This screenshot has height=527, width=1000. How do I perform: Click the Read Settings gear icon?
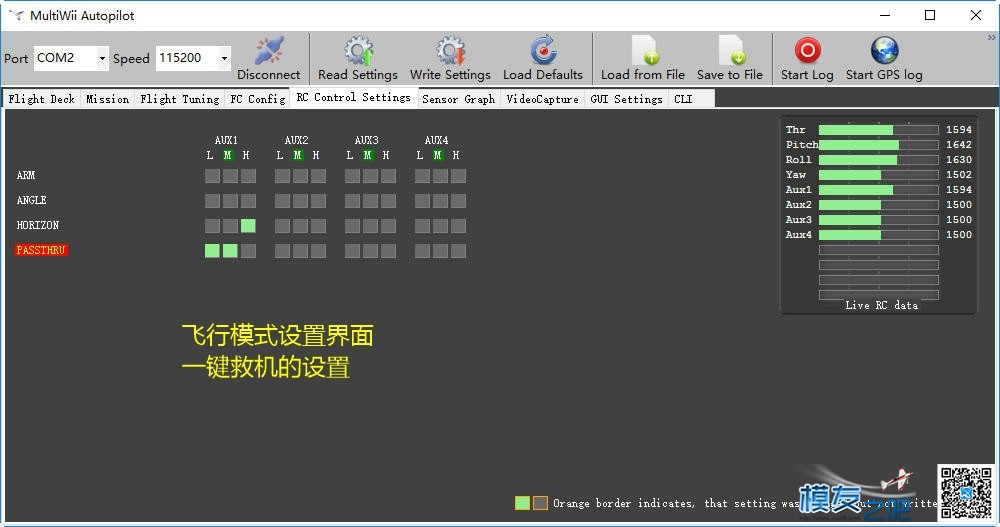[x=358, y=51]
